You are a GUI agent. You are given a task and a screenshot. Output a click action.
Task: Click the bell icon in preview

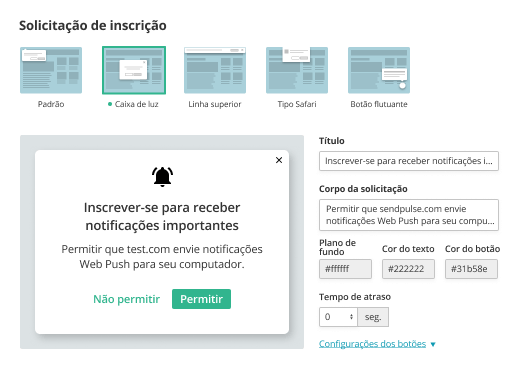tap(162, 177)
